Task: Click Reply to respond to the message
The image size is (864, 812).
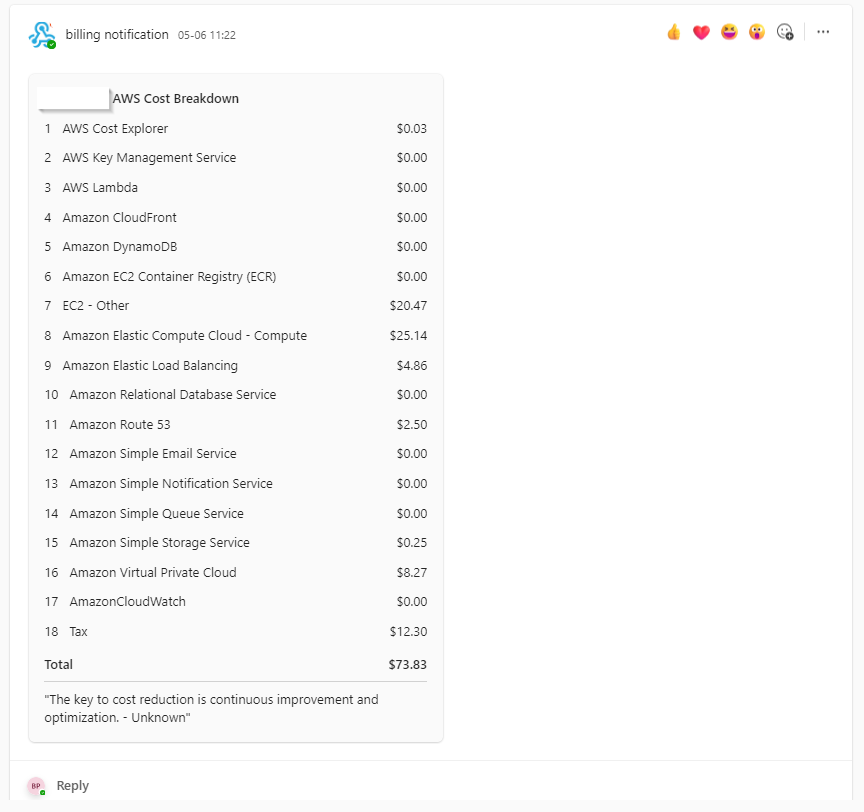Action: [x=73, y=786]
